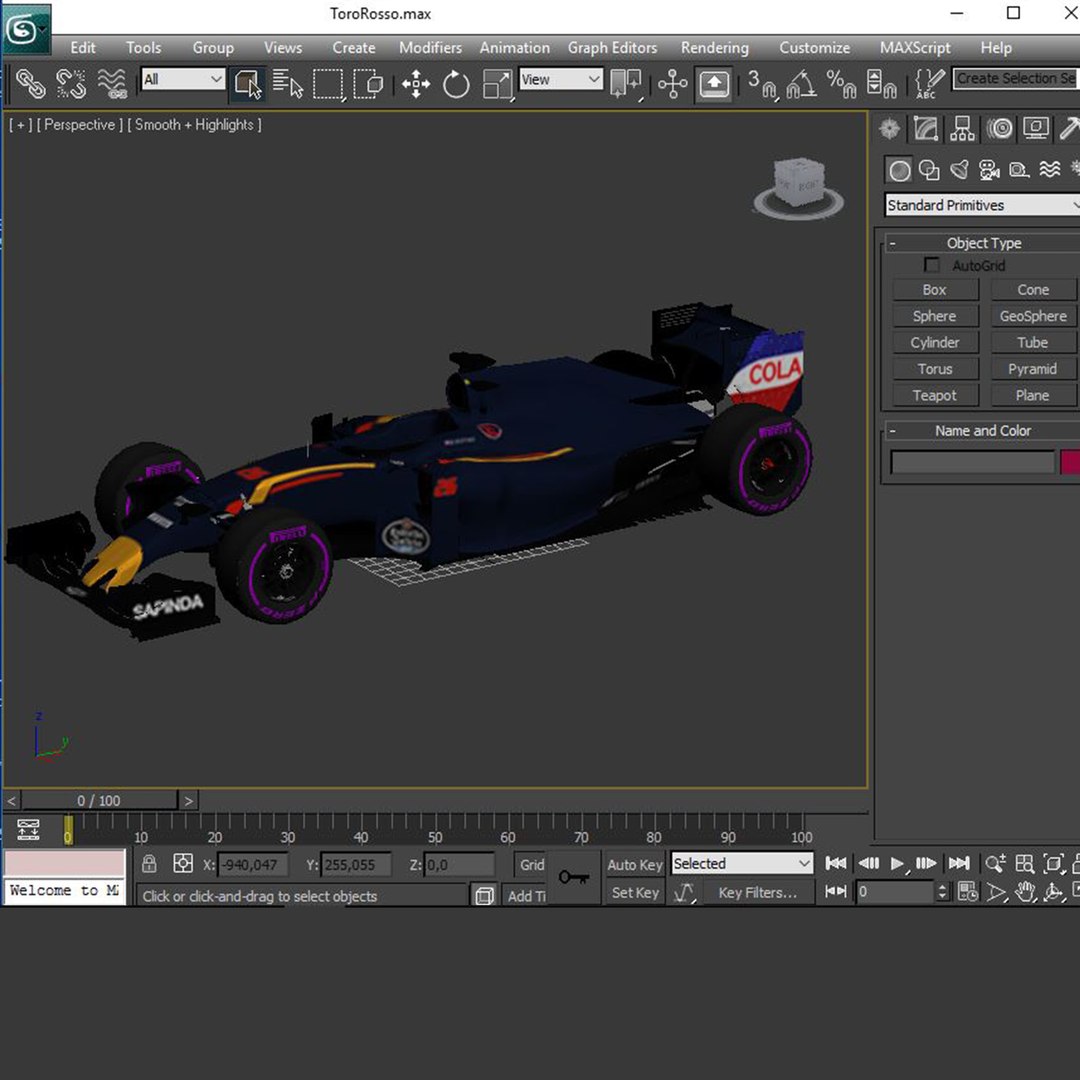
Task: Open the Hierarchy command panel tab
Action: pyautogui.click(x=962, y=129)
